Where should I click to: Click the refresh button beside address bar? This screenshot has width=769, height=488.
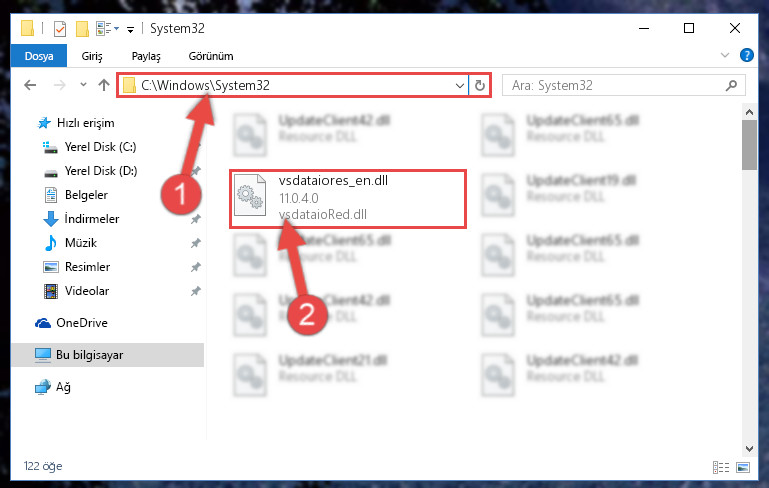coord(480,85)
